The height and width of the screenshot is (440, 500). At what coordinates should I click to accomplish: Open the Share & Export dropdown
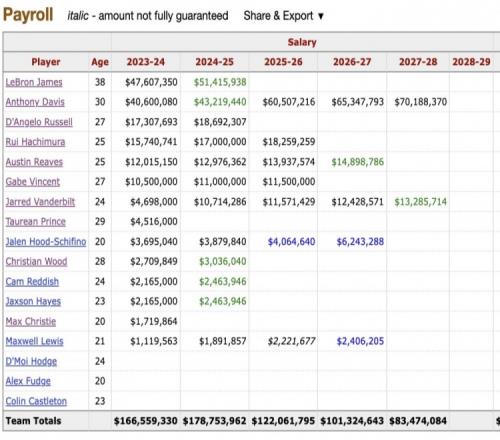pyautogui.click(x=283, y=16)
